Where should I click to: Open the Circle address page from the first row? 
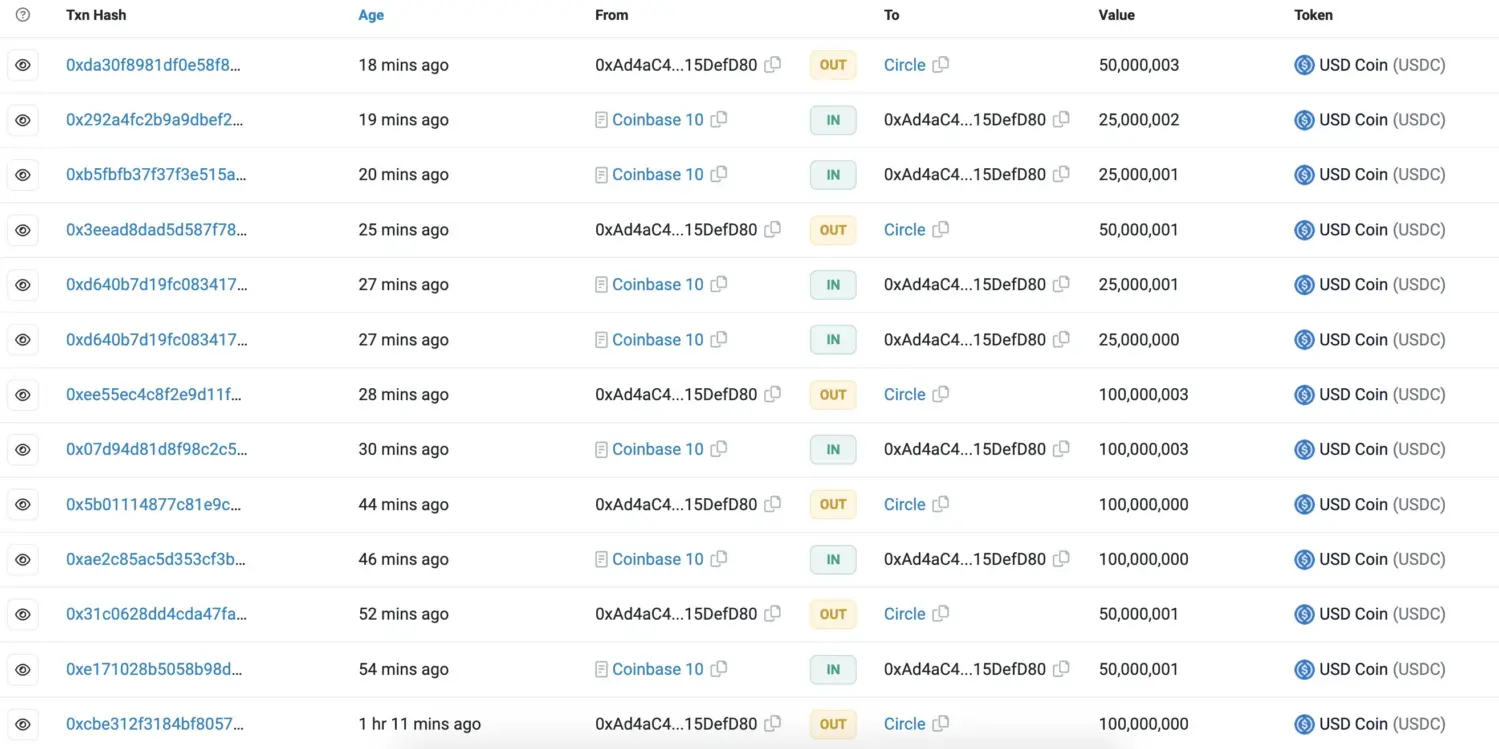coord(903,64)
